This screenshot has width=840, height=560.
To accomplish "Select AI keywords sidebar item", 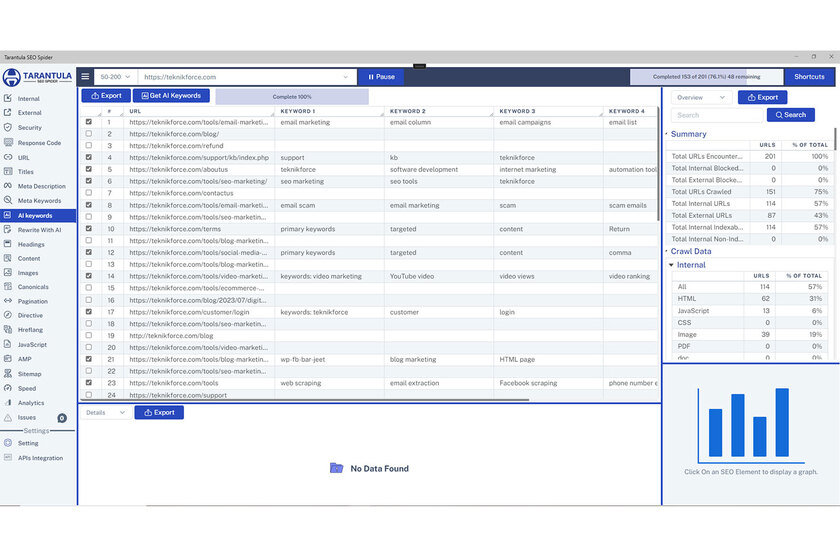I will [38, 215].
